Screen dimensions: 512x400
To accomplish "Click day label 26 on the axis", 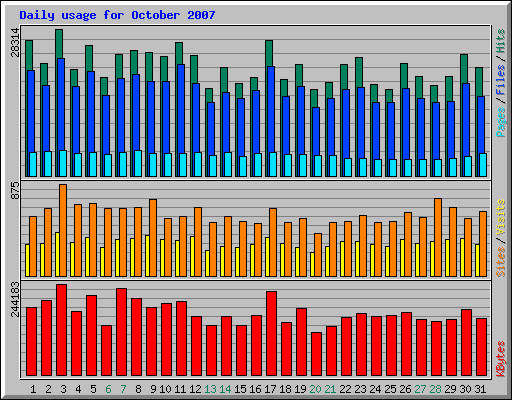I will point(405,389).
